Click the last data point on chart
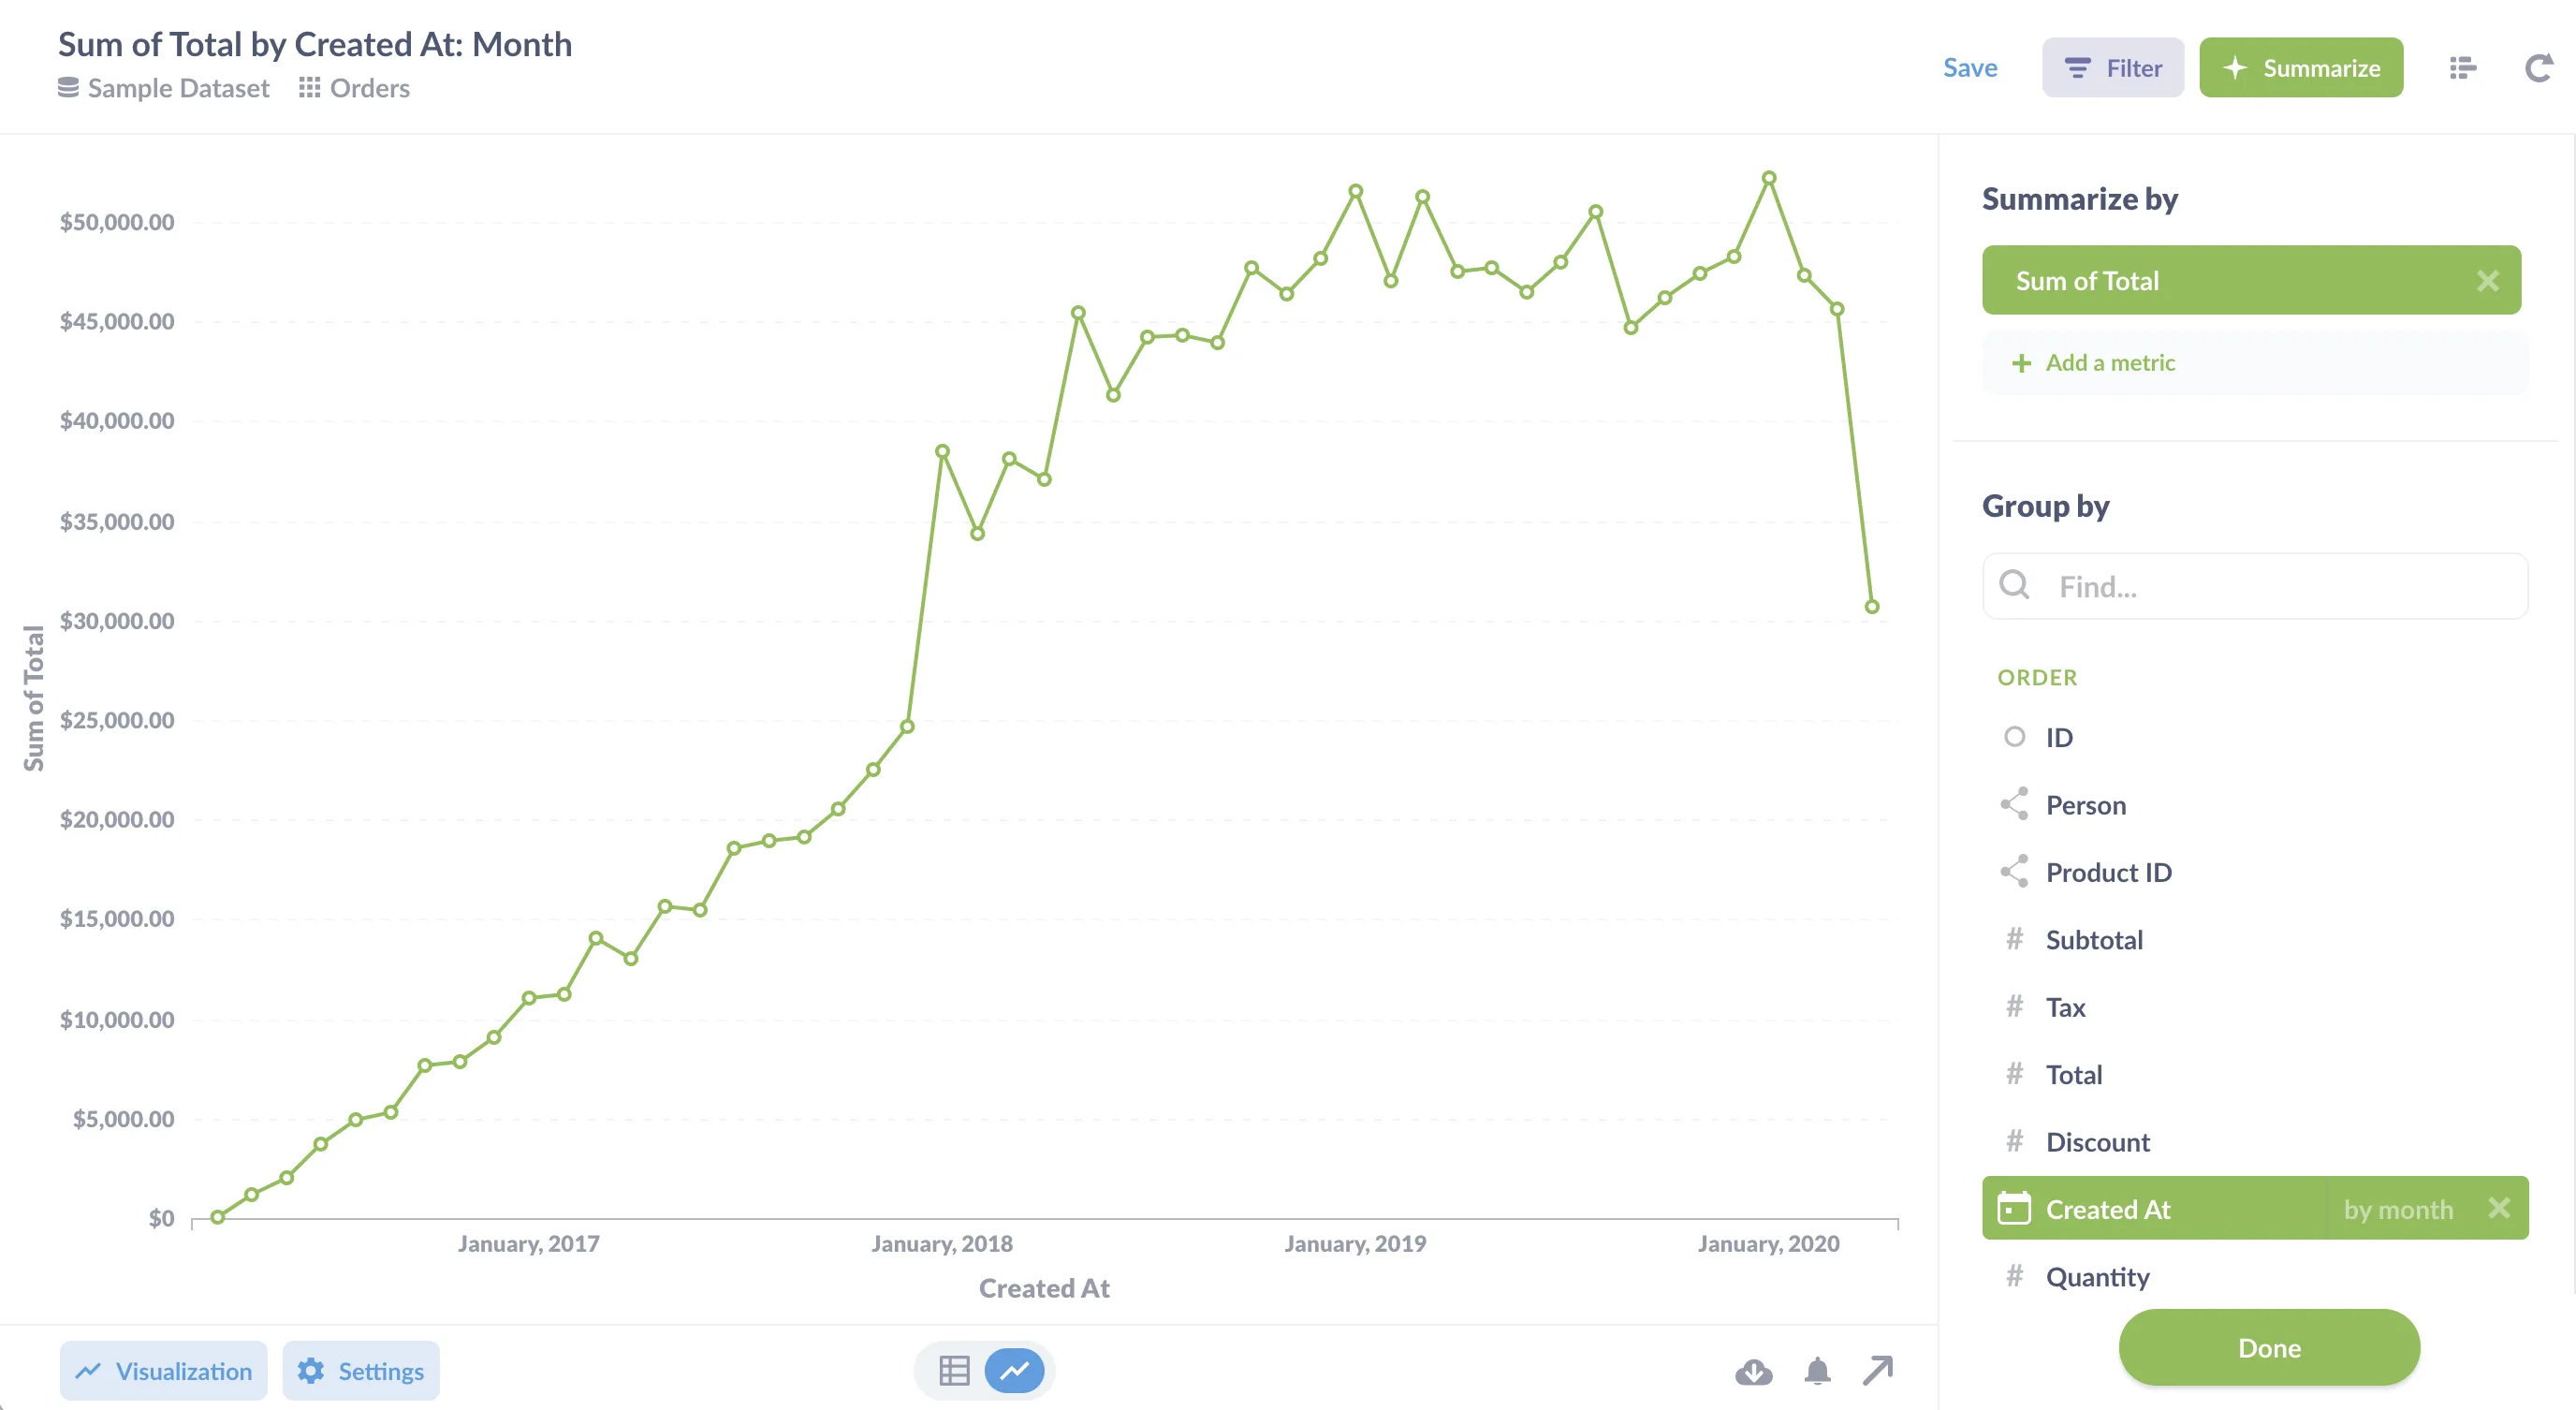The height and width of the screenshot is (1410, 2576). point(1872,607)
